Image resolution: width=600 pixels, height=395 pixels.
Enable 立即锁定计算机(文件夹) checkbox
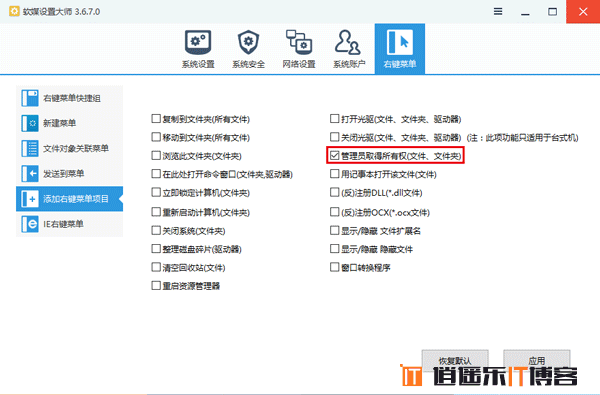point(156,192)
